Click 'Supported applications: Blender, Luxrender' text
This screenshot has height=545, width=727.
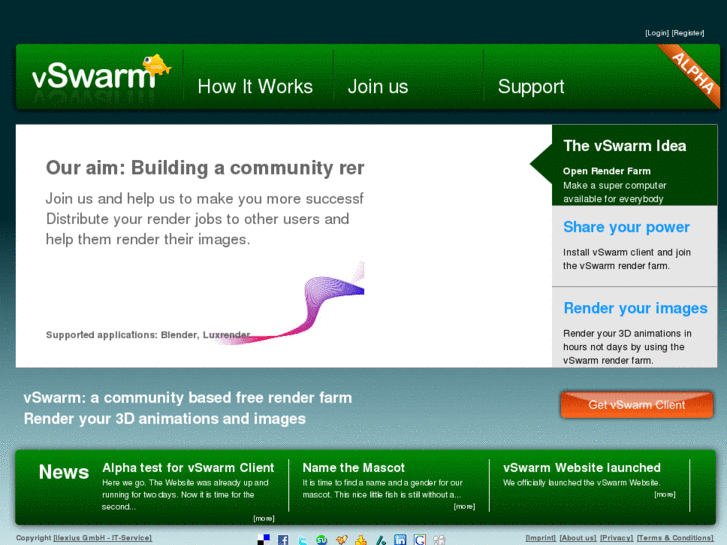click(148, 335)
